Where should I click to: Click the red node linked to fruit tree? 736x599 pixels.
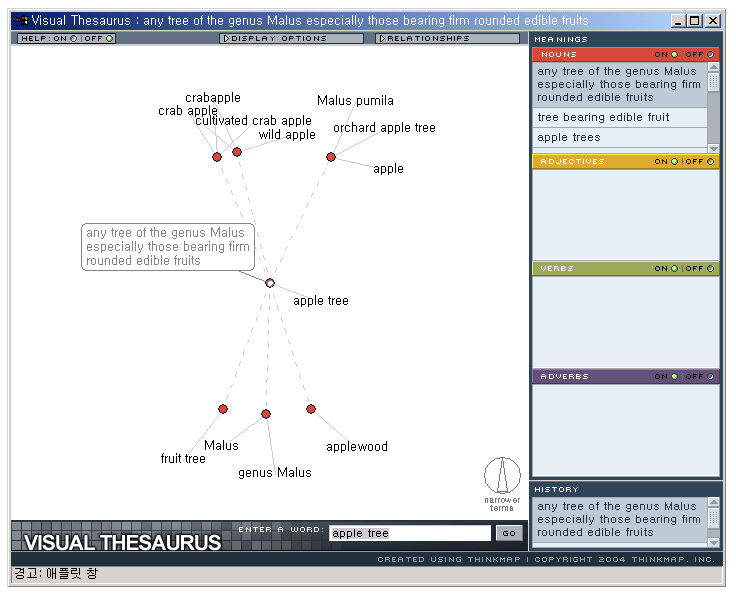[x=223, y=409]
